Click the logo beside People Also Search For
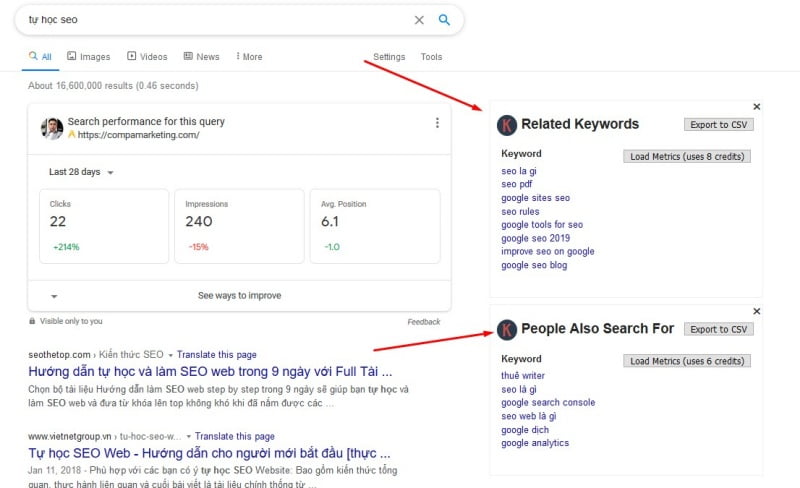The height and width of the screenshot is (488, 800). pos(507,329)
